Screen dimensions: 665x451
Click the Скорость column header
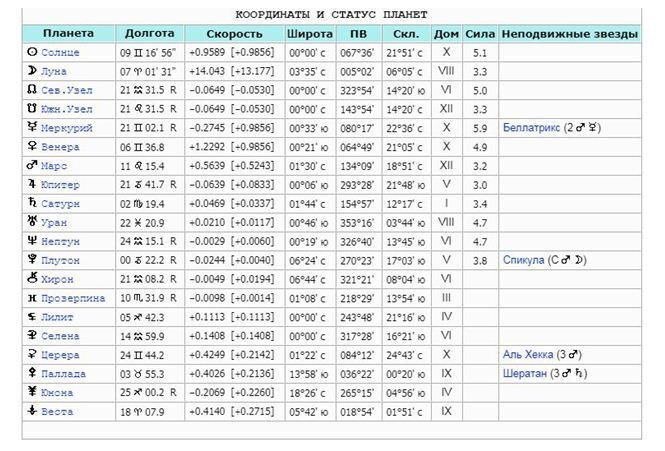232,33
